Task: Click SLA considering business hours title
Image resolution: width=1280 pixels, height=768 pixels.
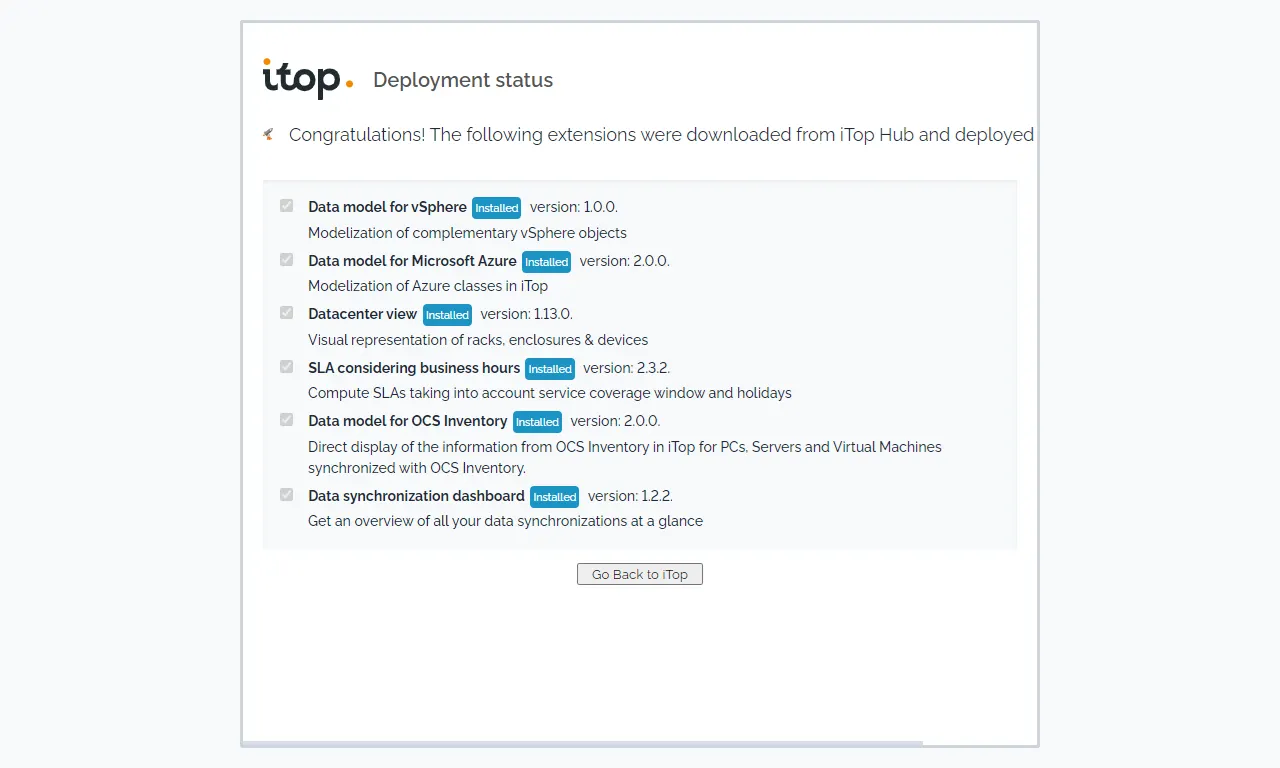Action: coord(414,368)
